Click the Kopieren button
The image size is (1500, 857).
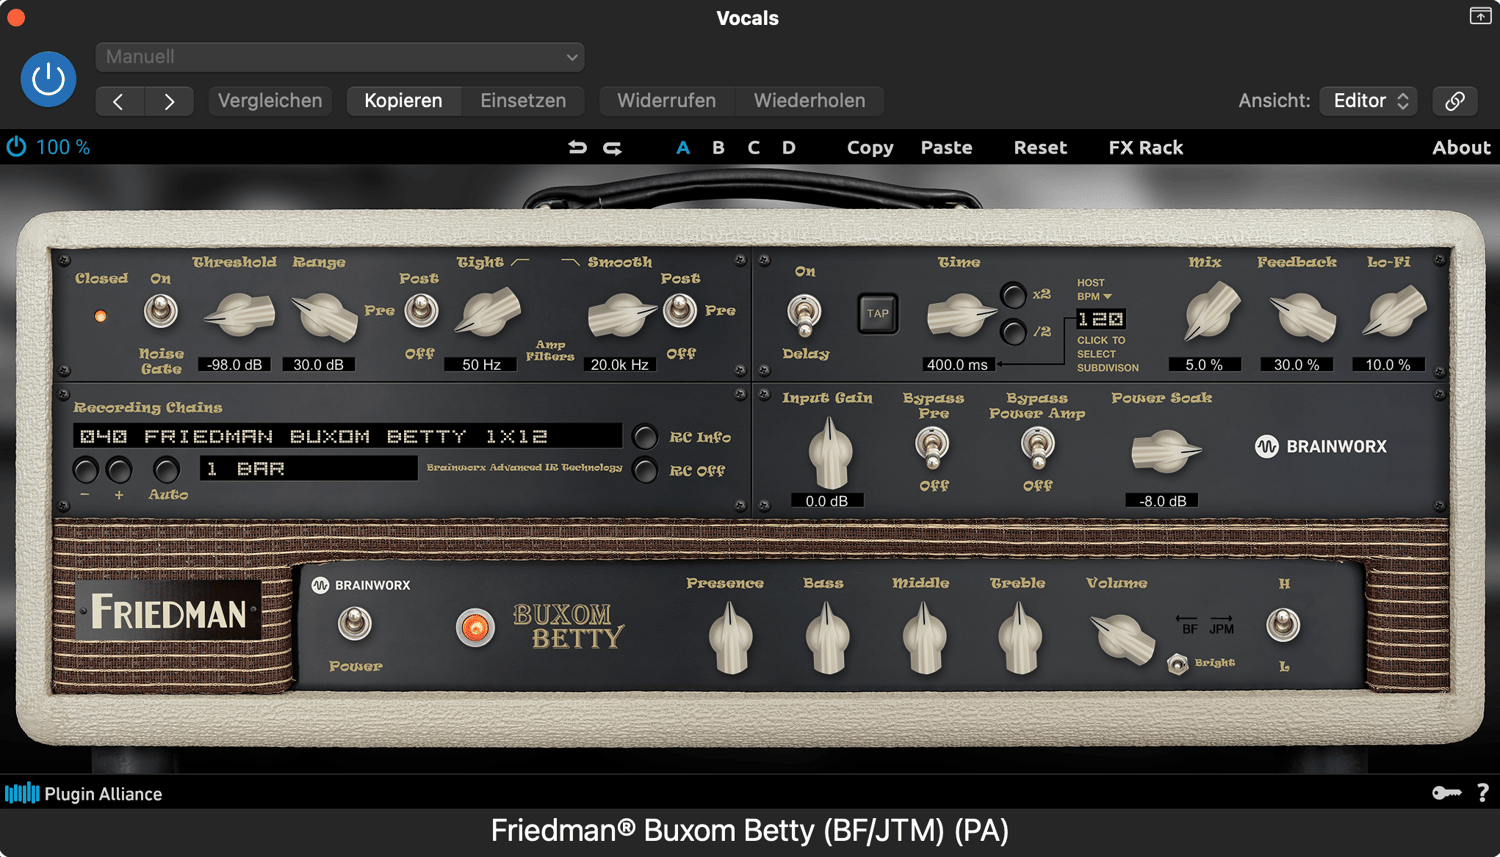tap(403, 101)
